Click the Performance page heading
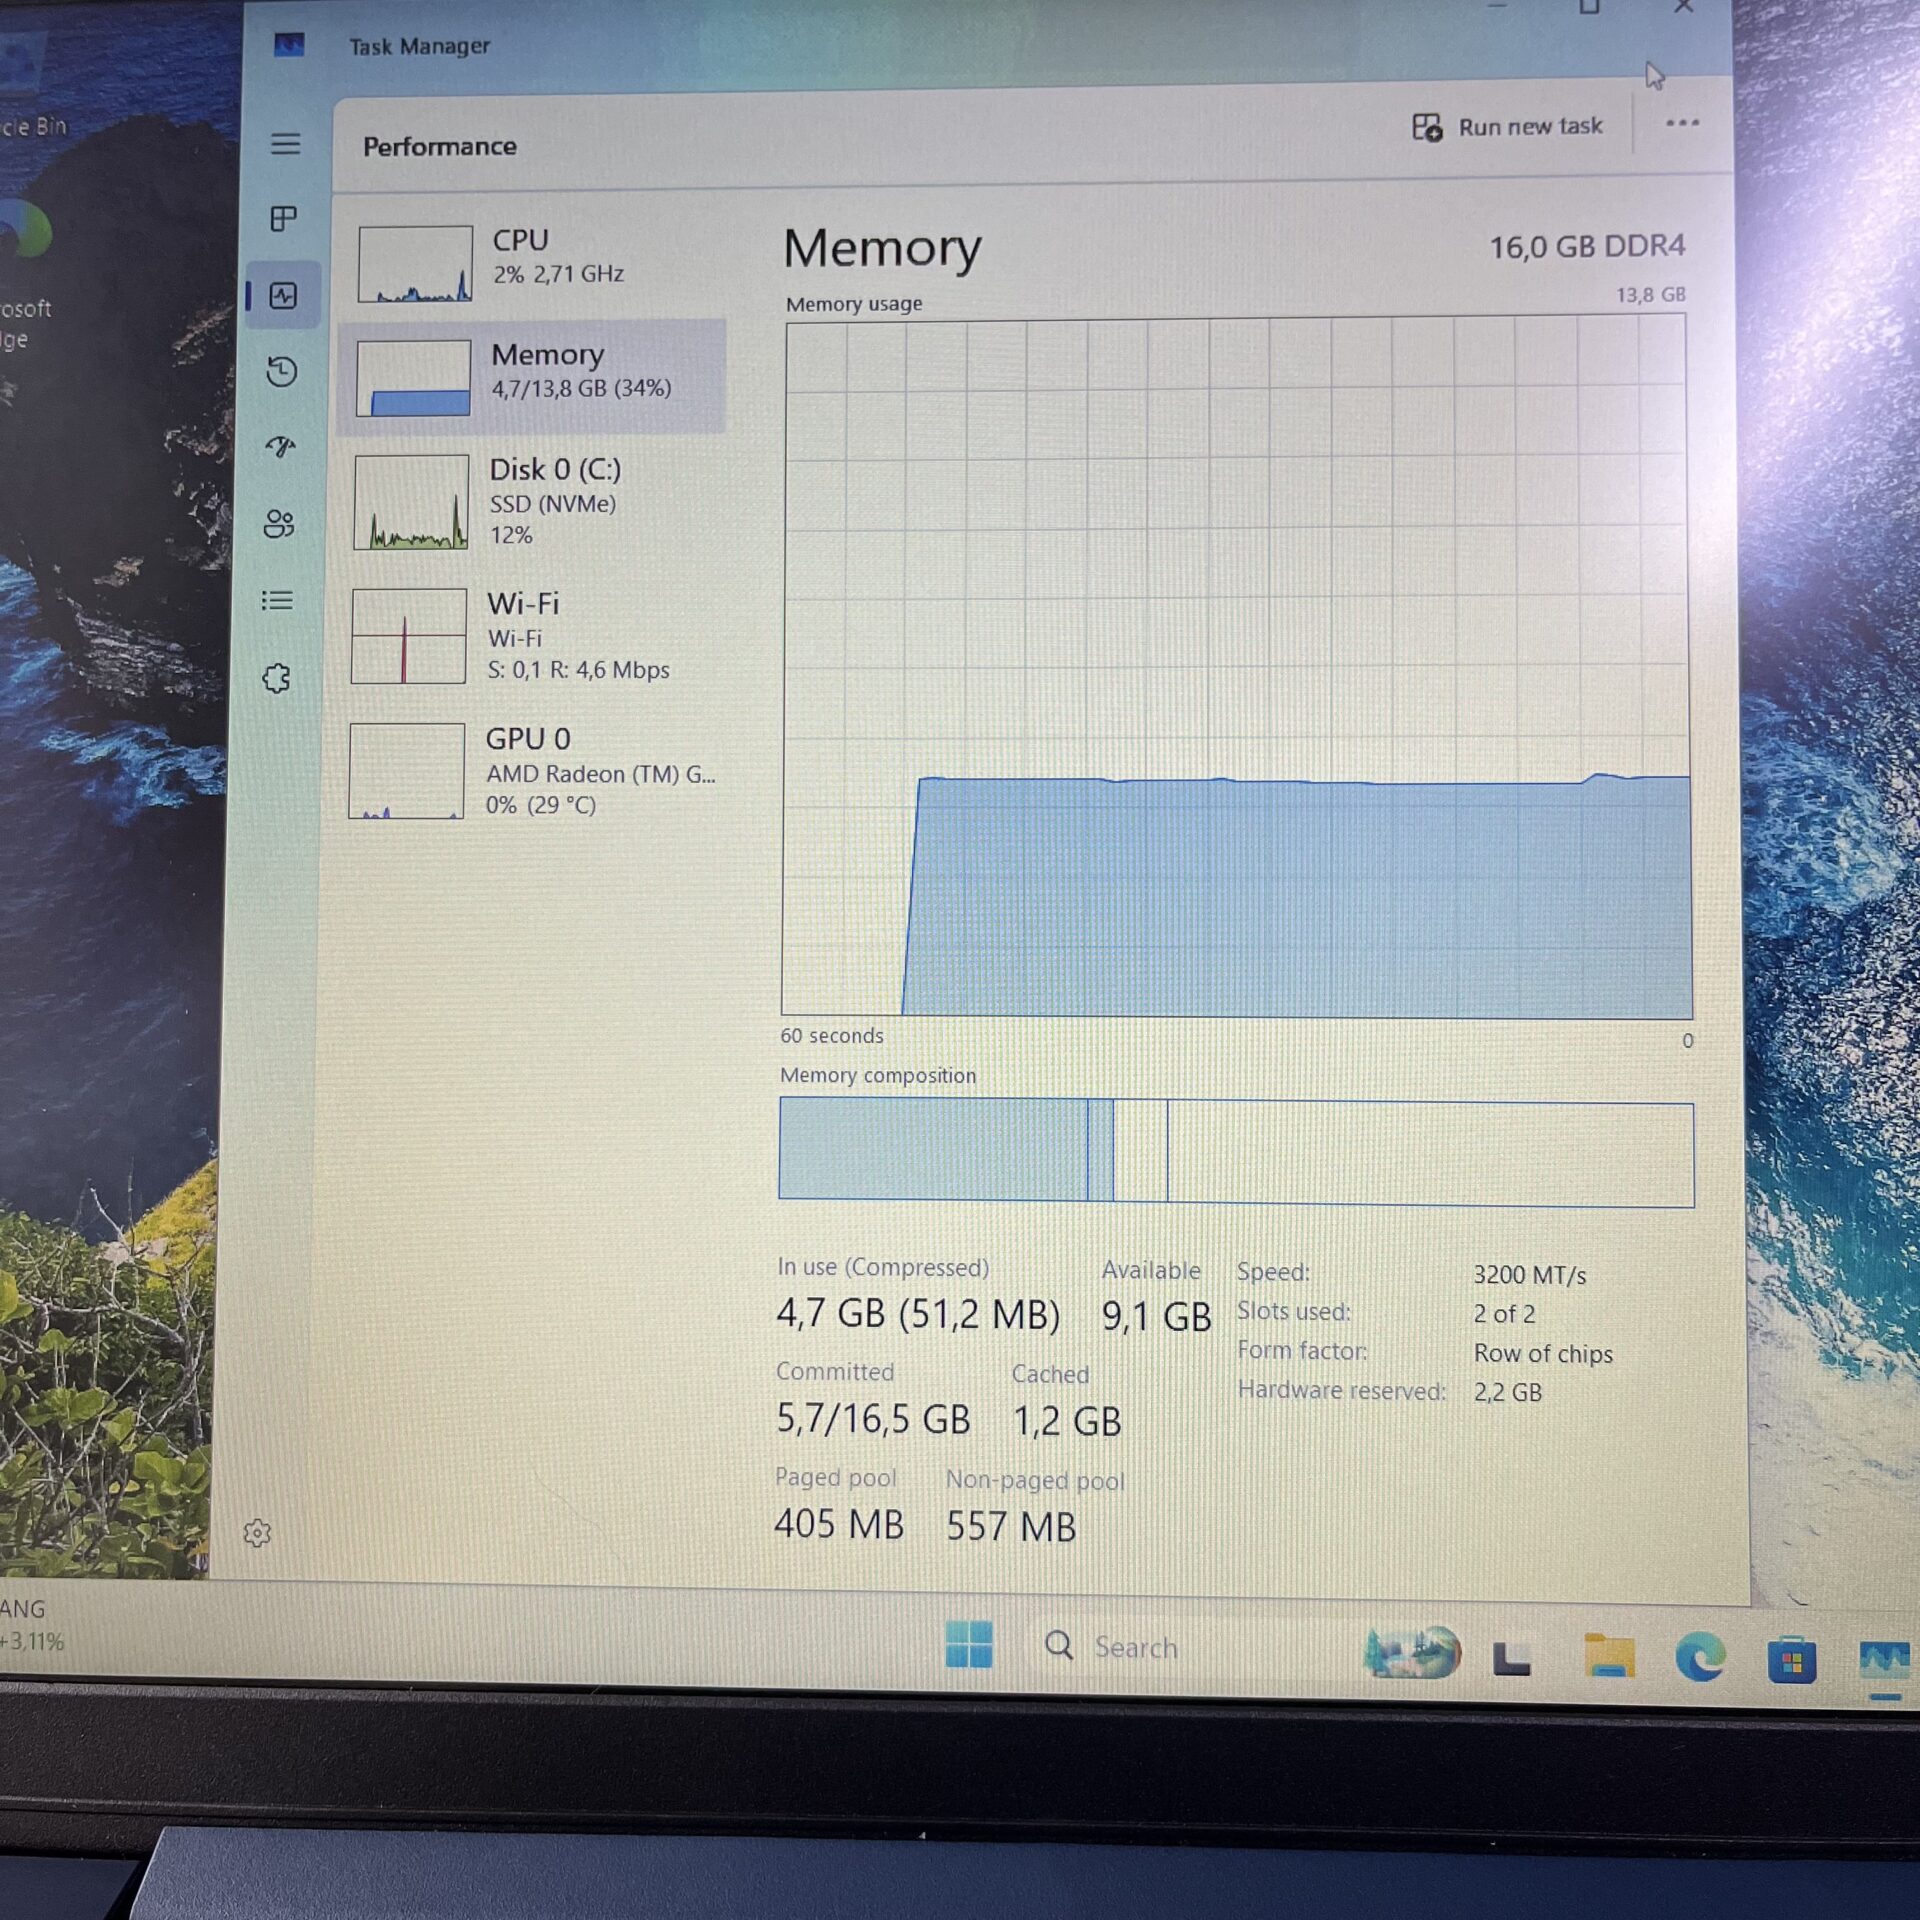The width and height of the screenshot is (1920, 1920). pyautogui.click(x=440, y=147)
